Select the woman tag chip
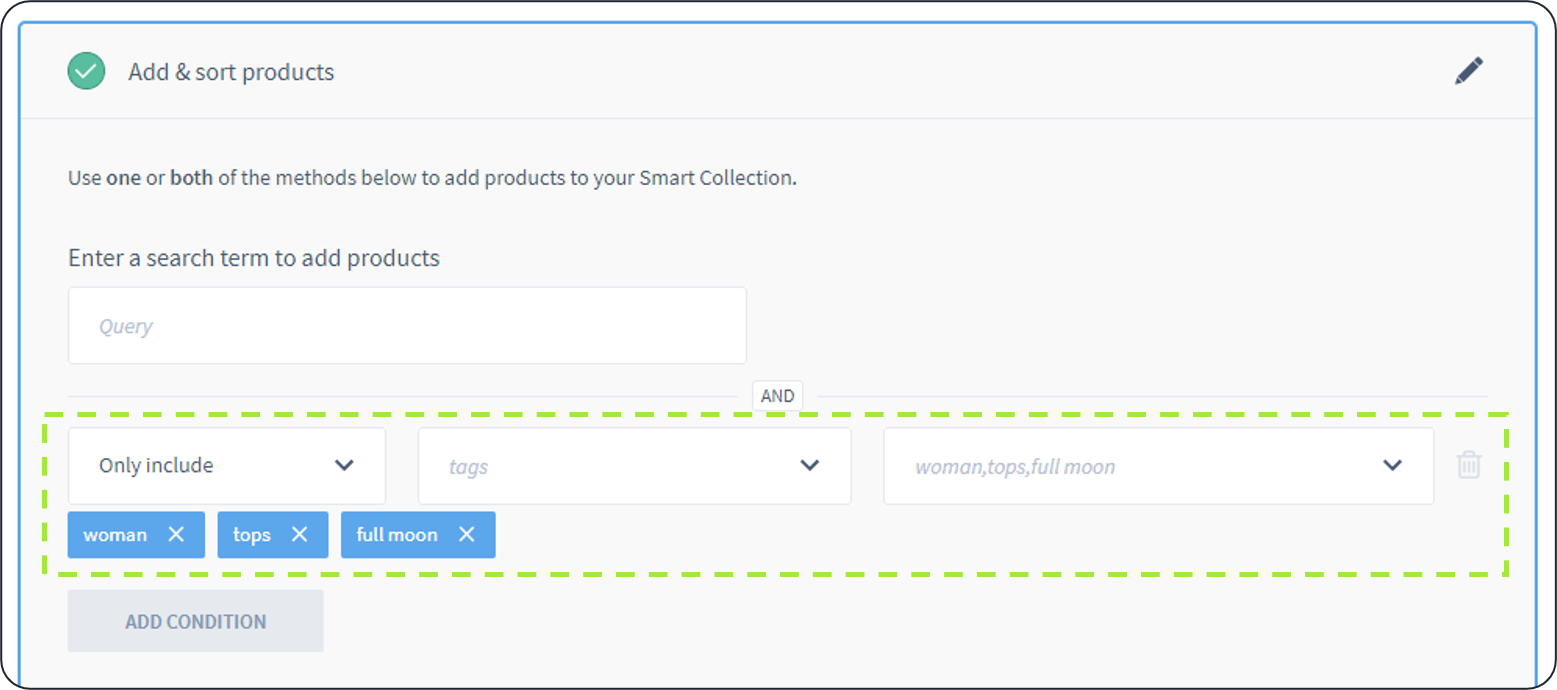Screen dimensions: 1557x690 point(117,534)
